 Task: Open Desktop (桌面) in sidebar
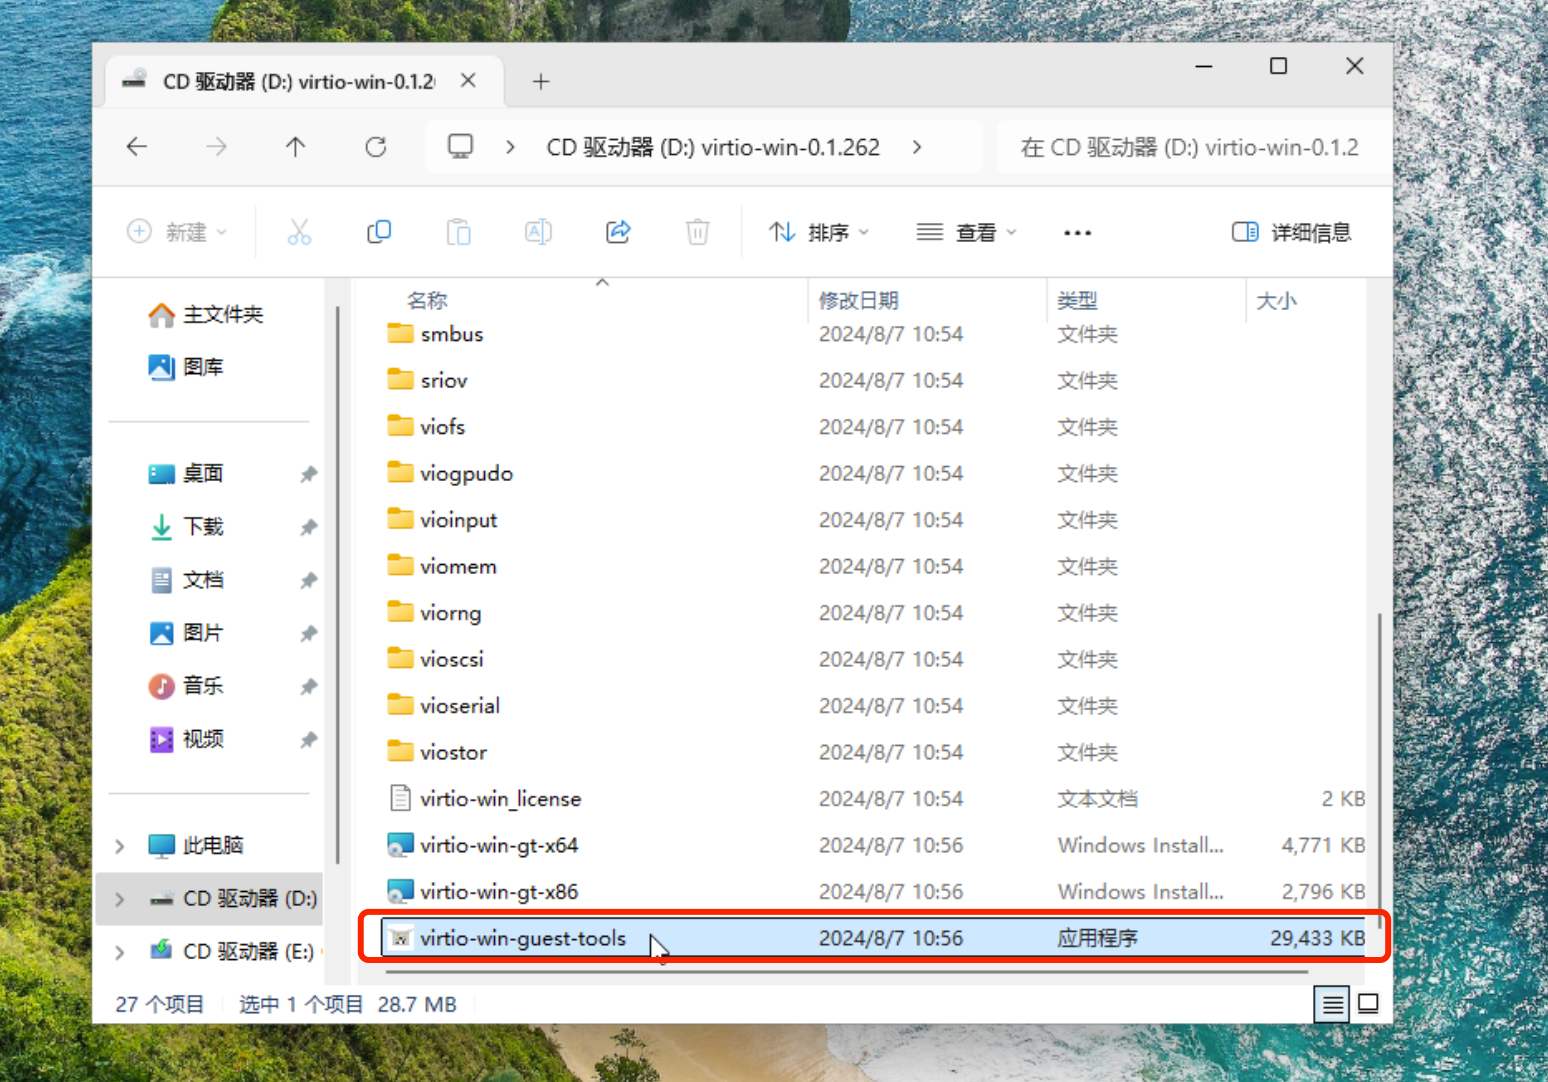tap(186, 473)
